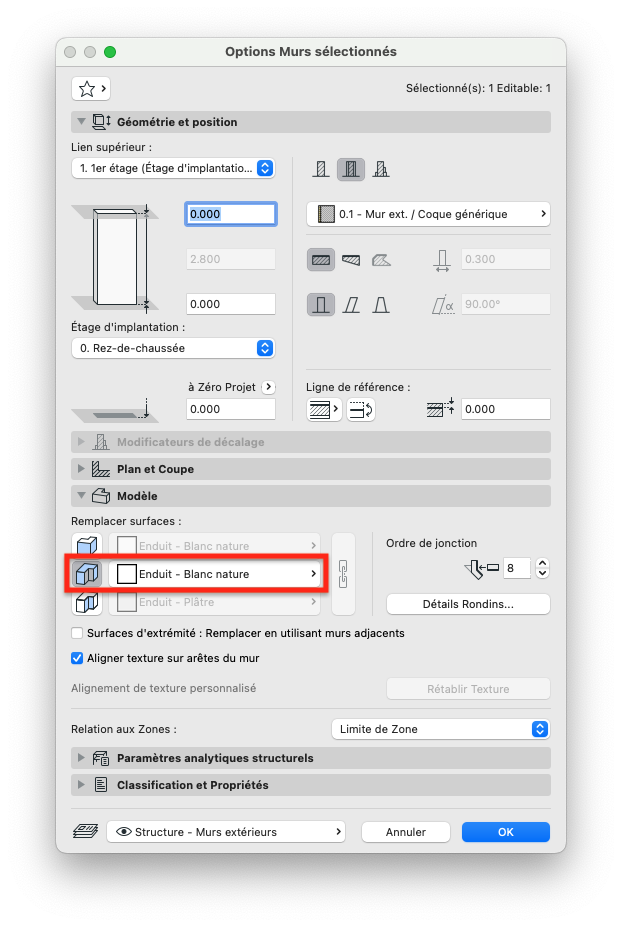Select the basic wall structure icon

(321, 170)
